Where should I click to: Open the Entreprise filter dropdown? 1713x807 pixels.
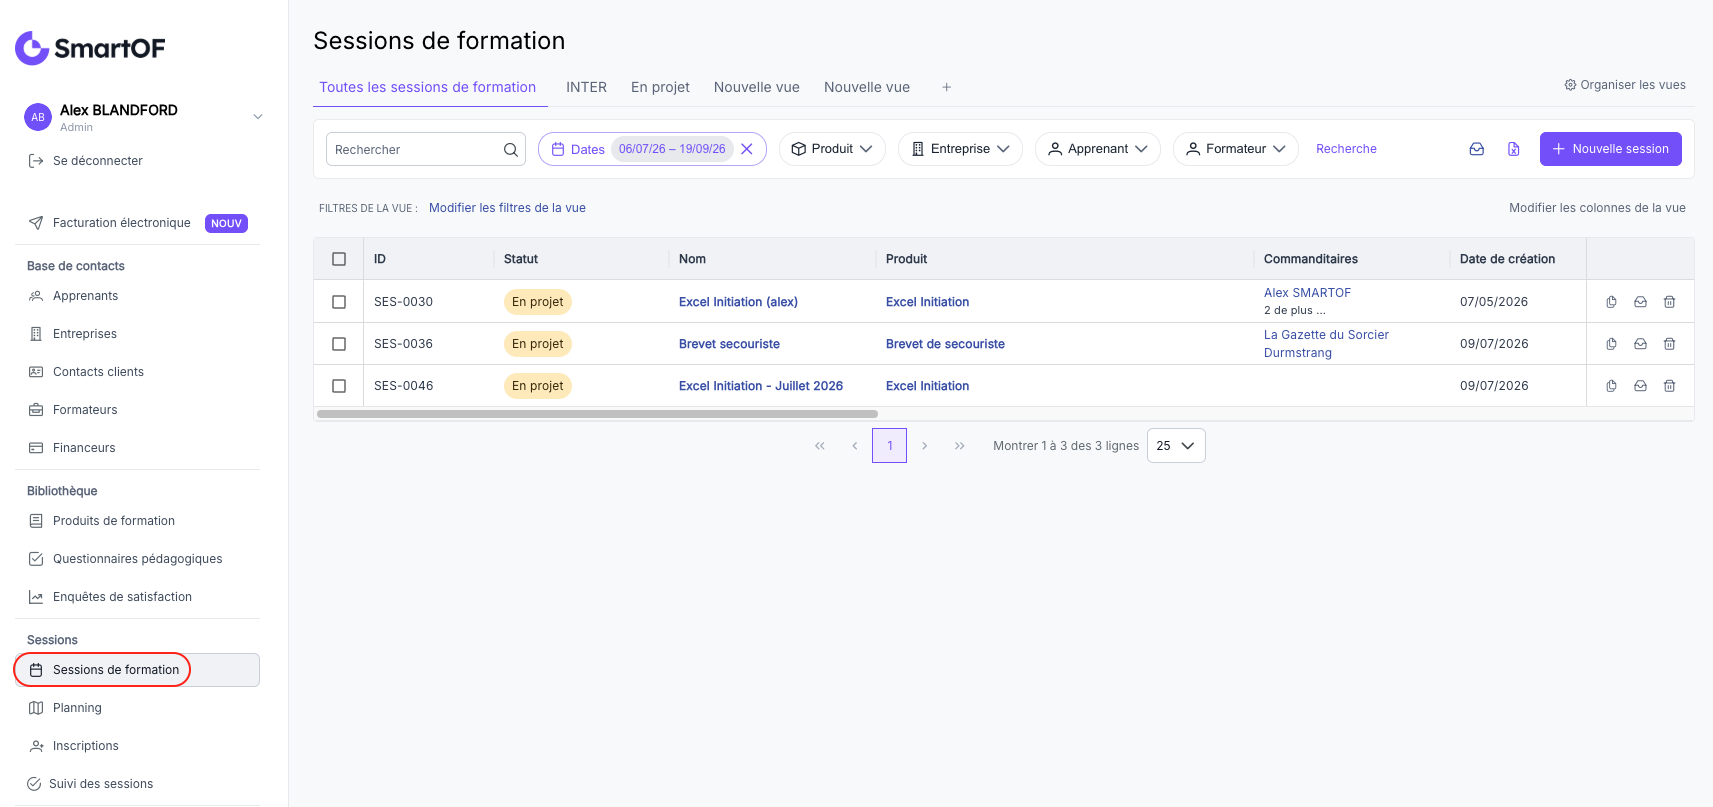tap(960, 149)
